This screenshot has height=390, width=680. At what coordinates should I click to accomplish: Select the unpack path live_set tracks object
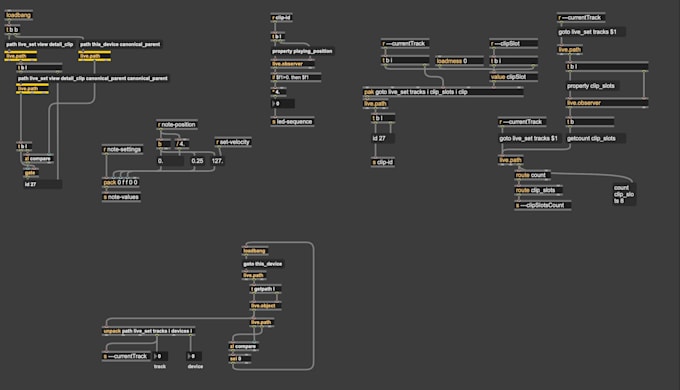[x=149, y=331]
